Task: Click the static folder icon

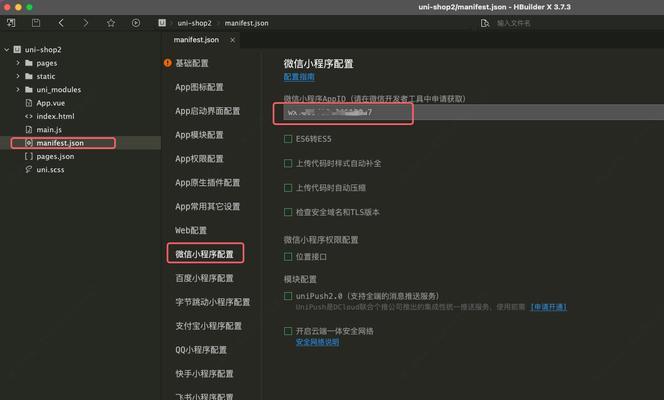Action: 29,76
